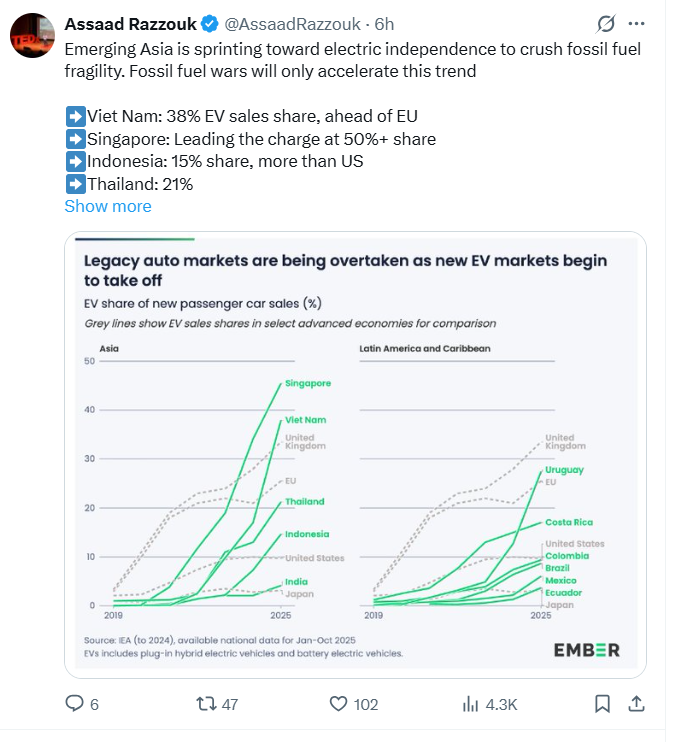Click the blue verified badge
Screen dimensions: 677x742
pos(210,23)
